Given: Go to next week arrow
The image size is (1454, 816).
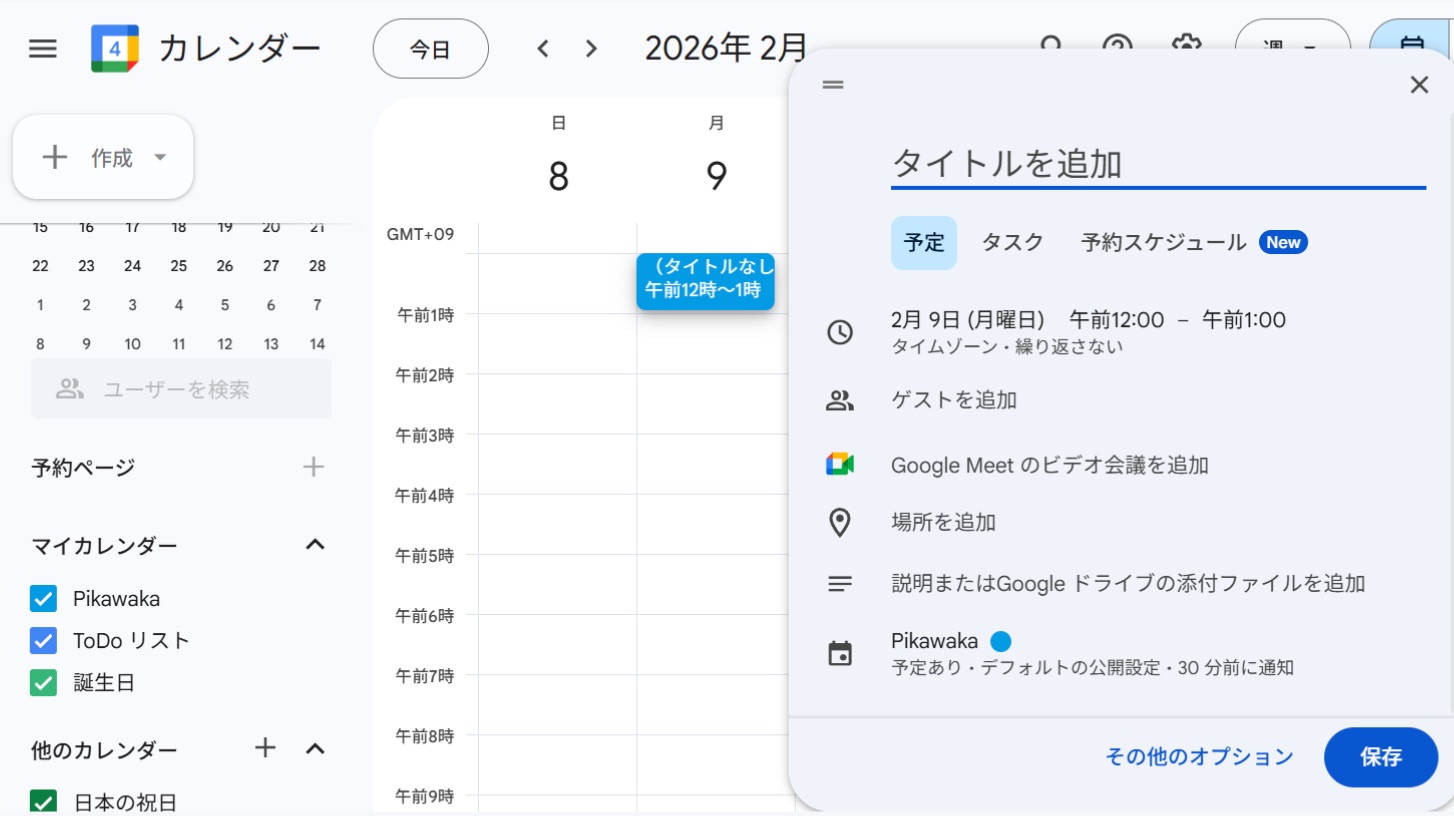Looking at the screenshot, I should 591,48.
